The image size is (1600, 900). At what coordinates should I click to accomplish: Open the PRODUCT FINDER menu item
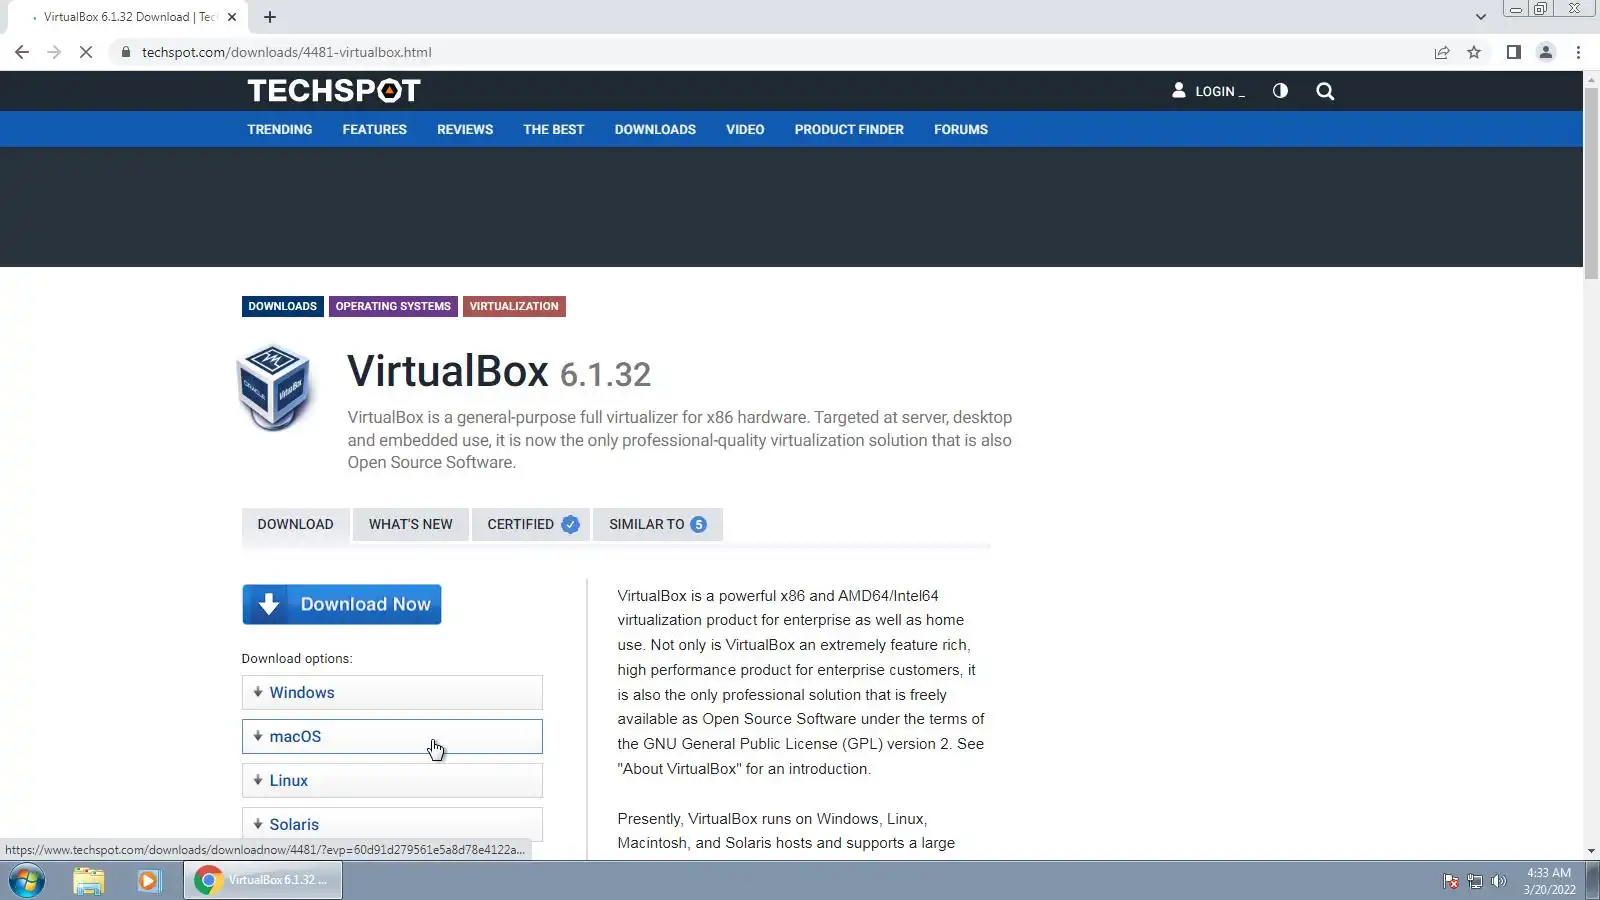coord(849,129)
